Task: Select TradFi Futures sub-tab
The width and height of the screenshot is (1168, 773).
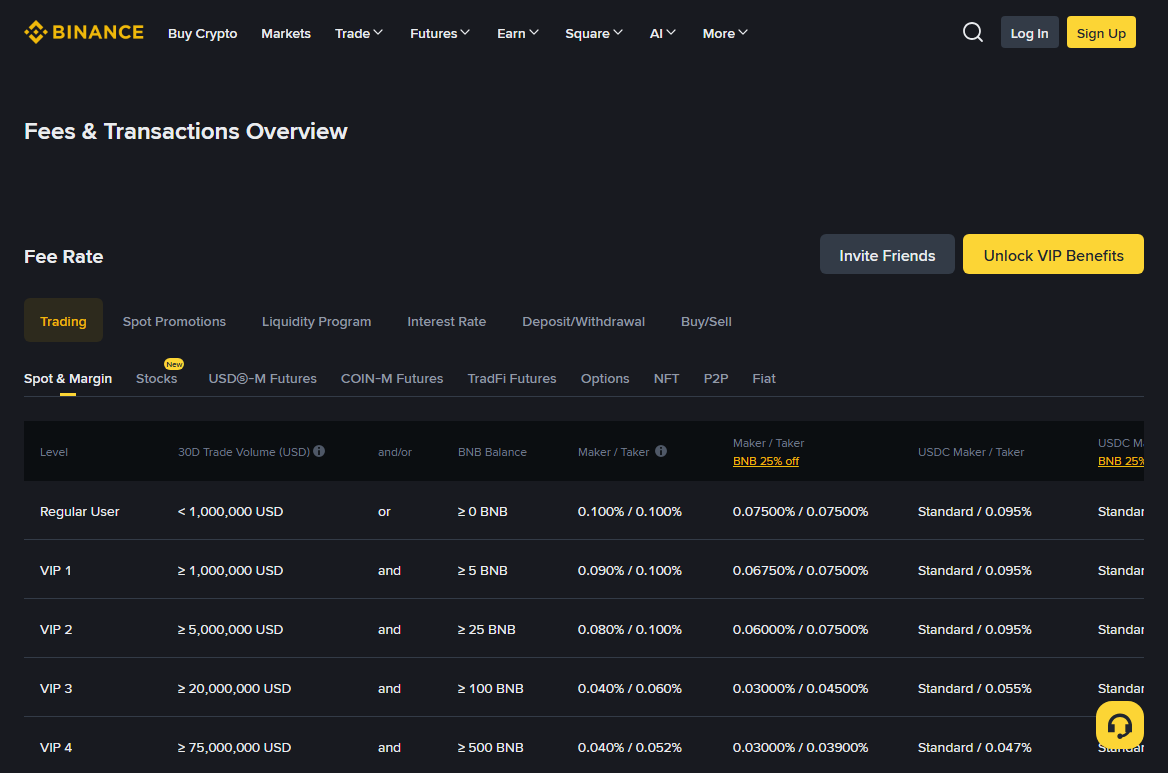Action: click(x=512, y=378)
